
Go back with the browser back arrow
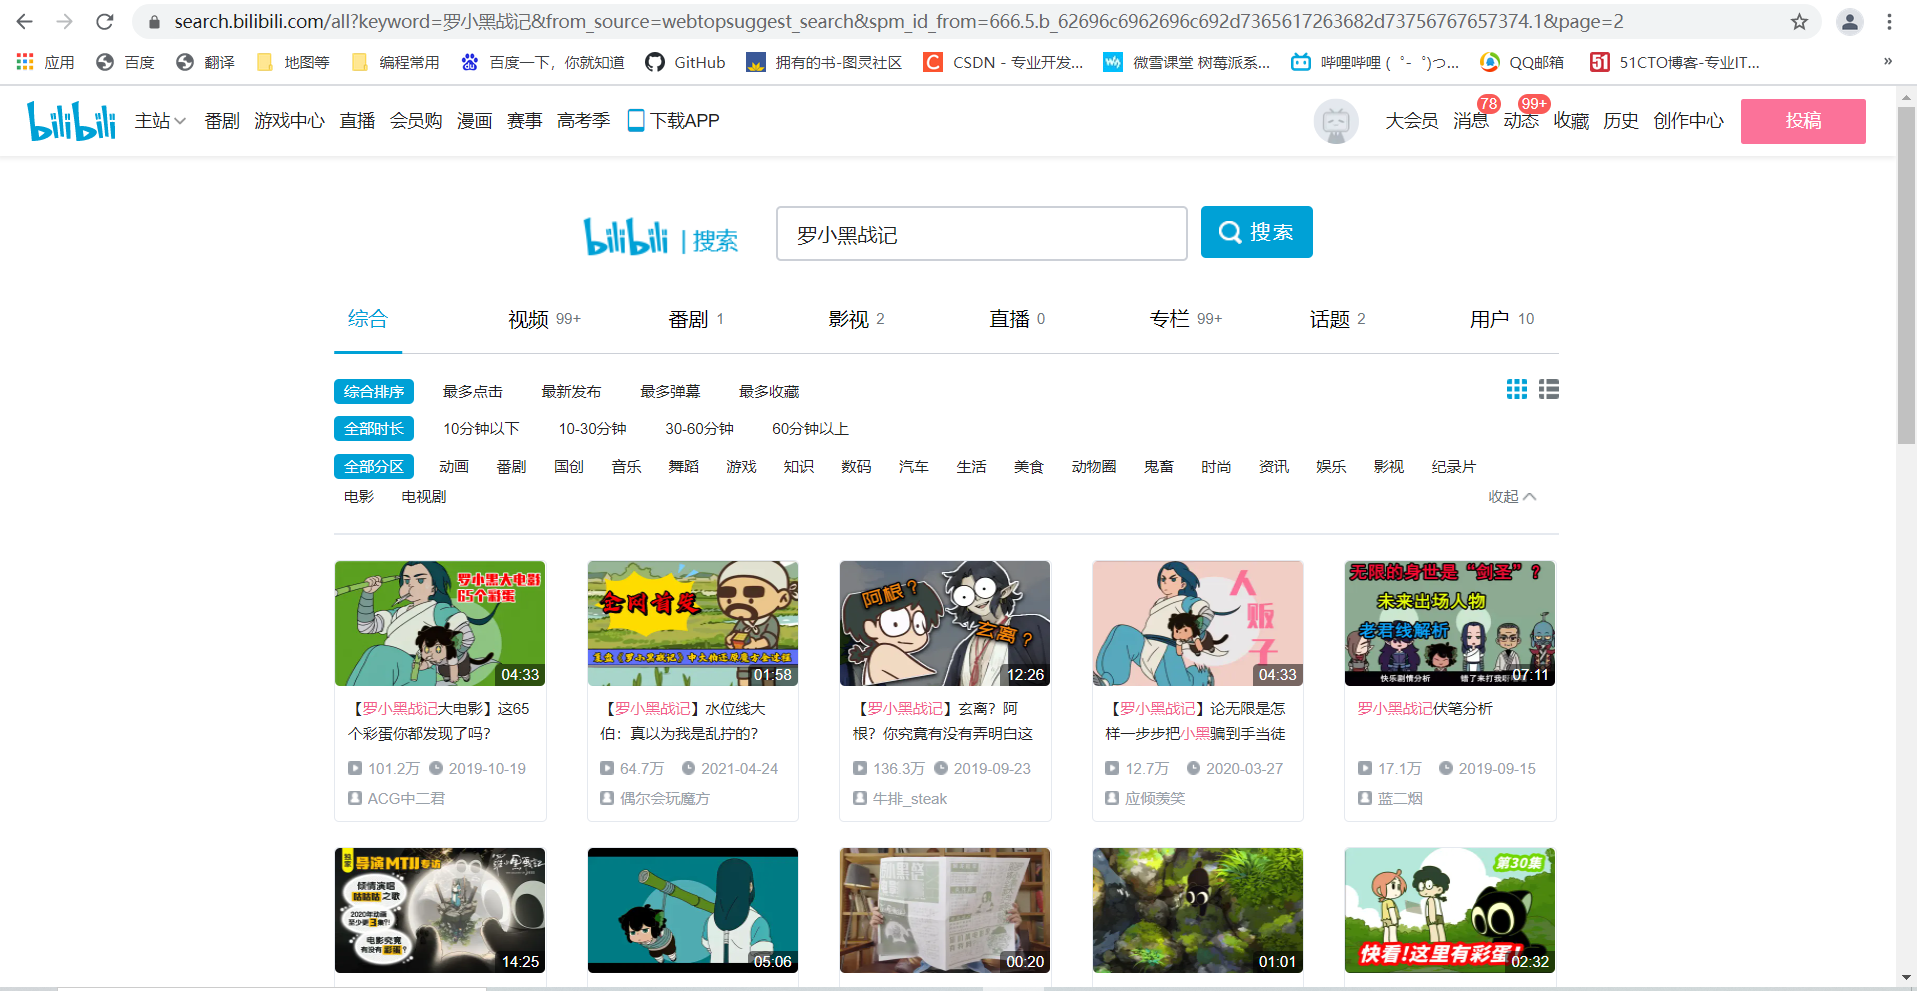pos(25,21)
